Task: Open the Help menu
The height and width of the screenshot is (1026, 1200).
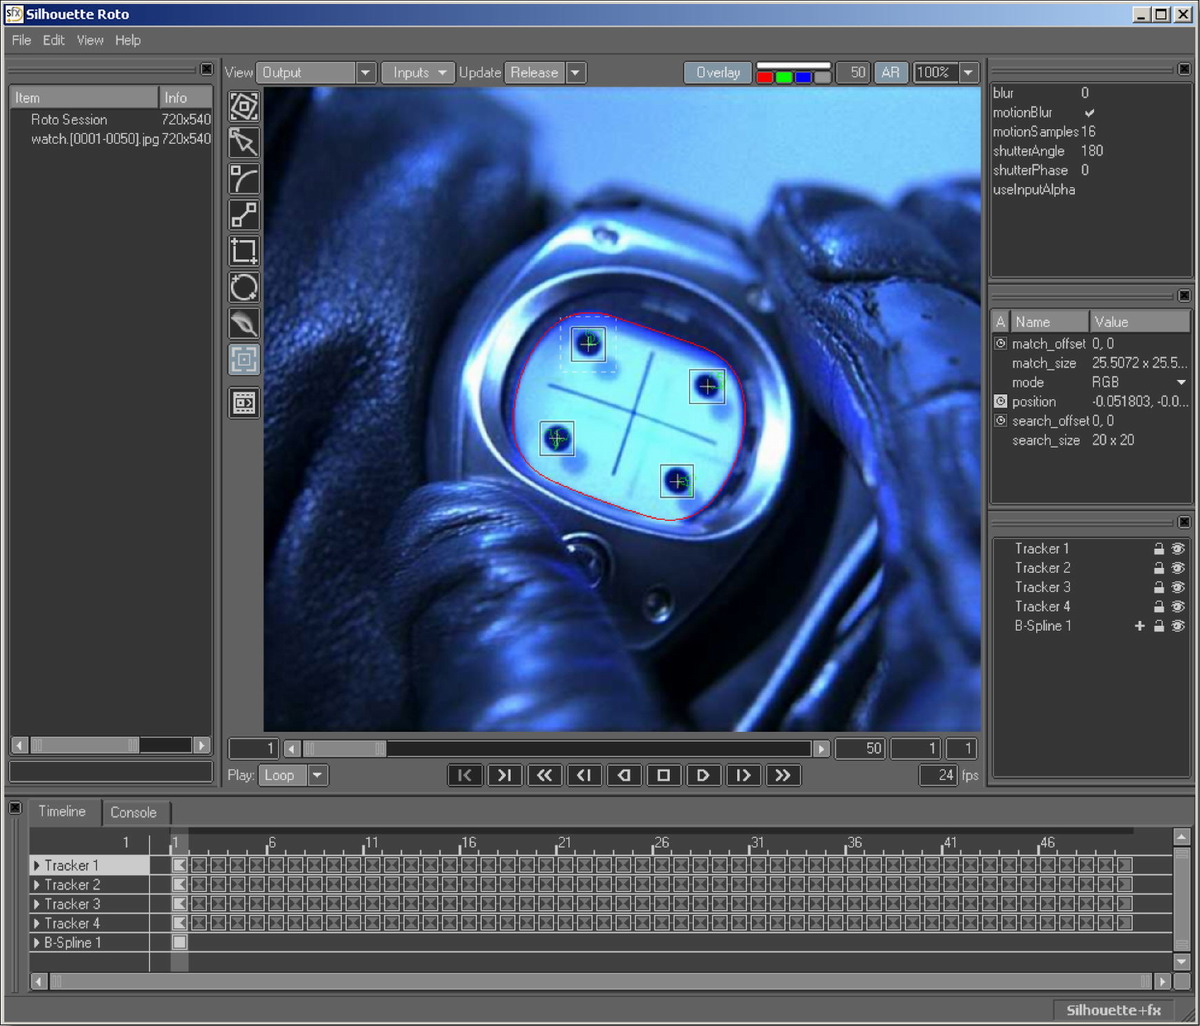Action: 128,40
